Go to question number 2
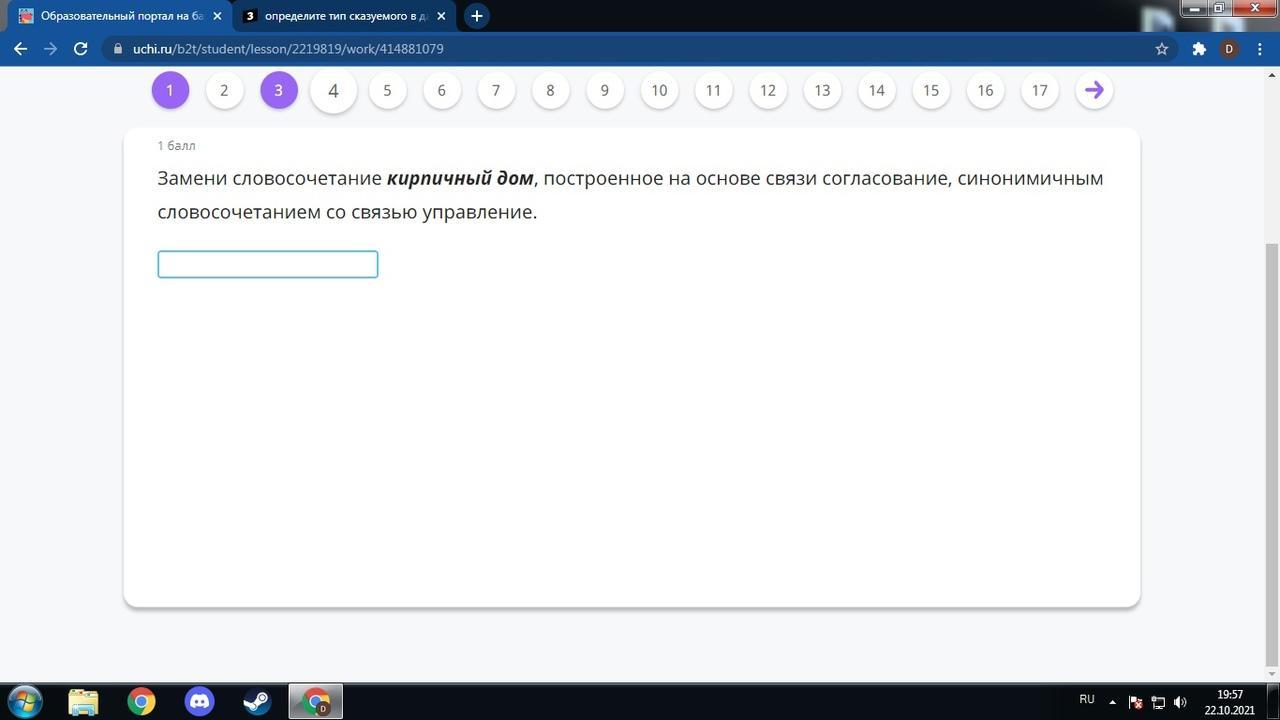 (224, 90)
